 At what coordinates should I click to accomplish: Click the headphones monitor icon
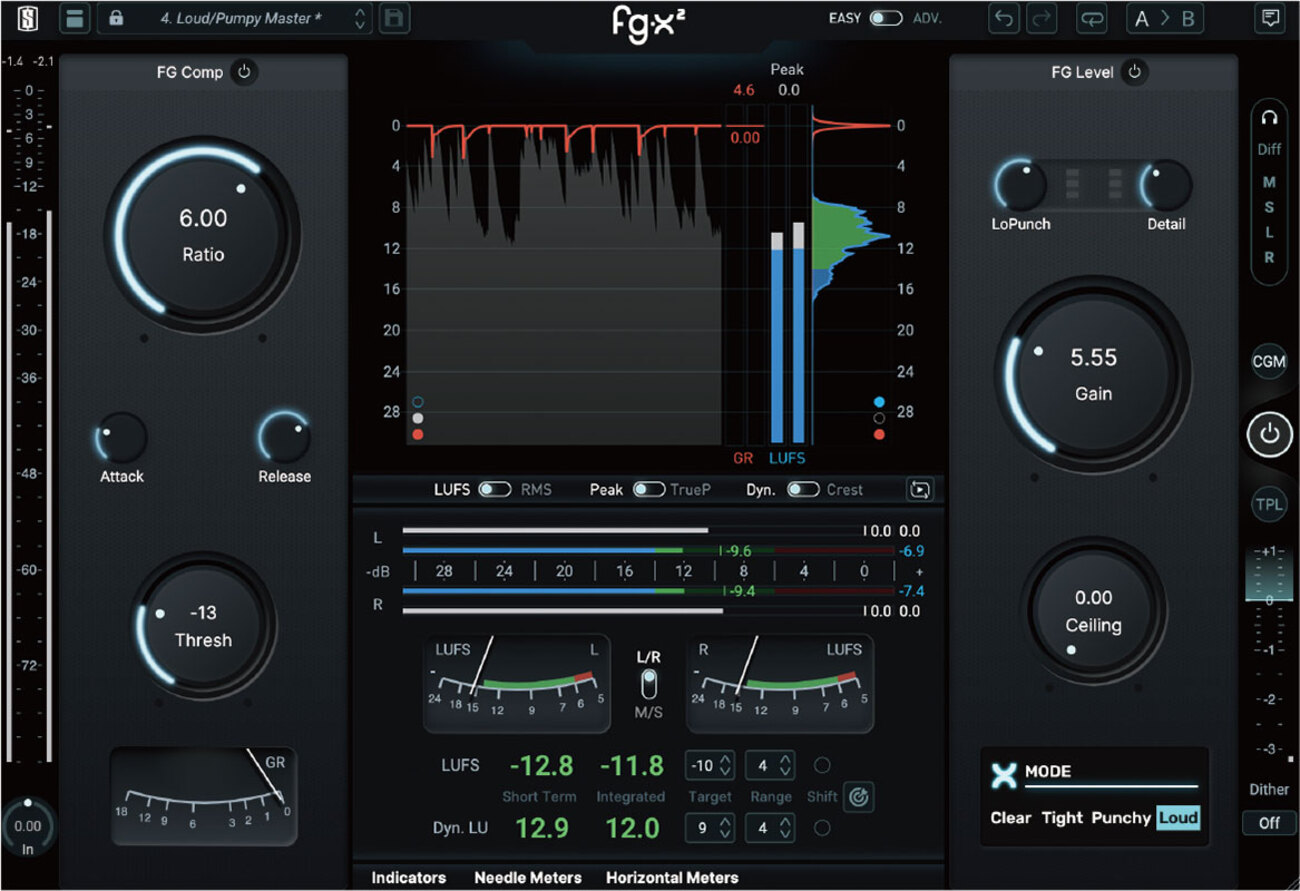tap(1269, 118)
